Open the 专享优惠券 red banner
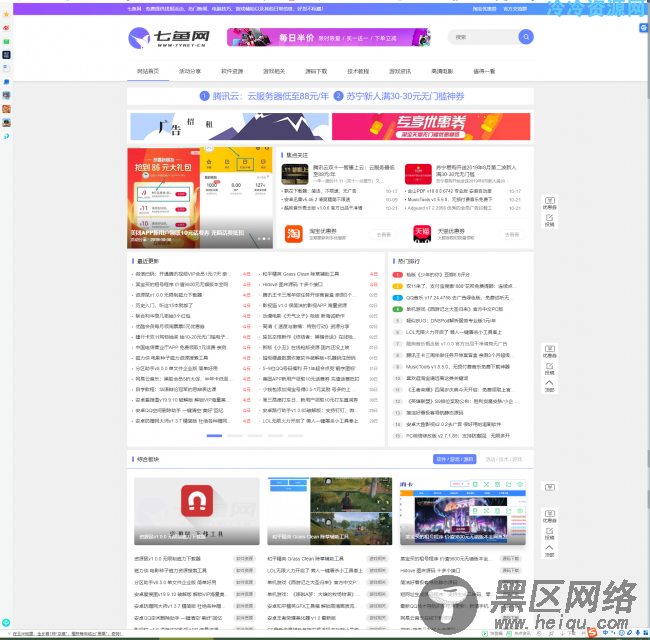The image size is (650, 640). coord(431,126)
